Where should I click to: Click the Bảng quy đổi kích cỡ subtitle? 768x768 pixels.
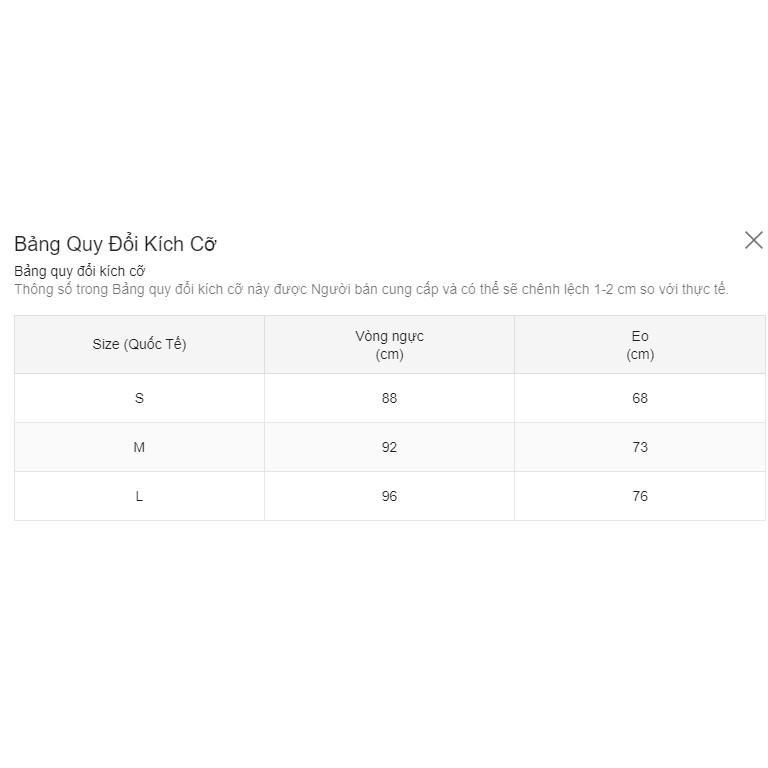(80, 271)
